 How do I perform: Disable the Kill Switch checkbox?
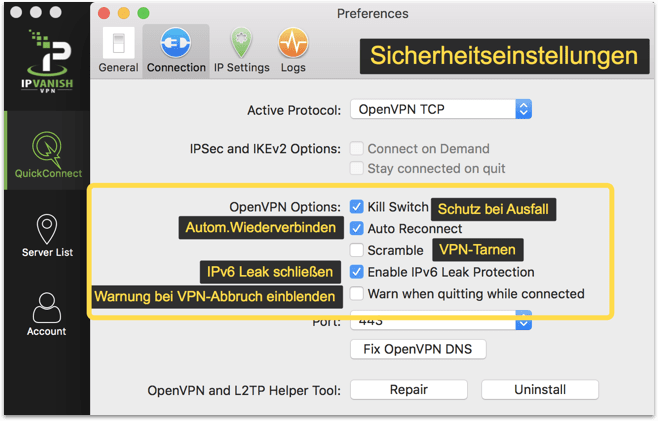pos(357,206)
